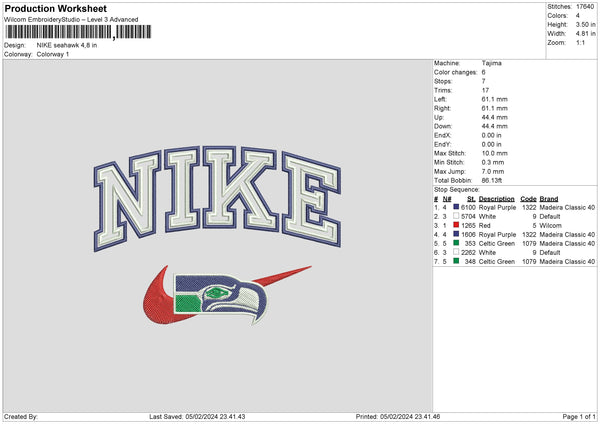Click the White swatch beside 5704
Viewport: 600px width, 424px height.
(456, 216)
